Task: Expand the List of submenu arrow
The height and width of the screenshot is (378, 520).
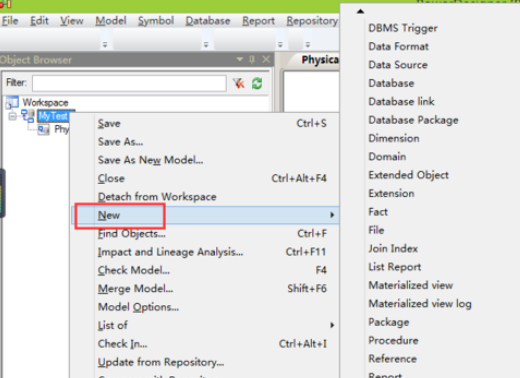Action: pyautogui.click(x=332, y=325)
